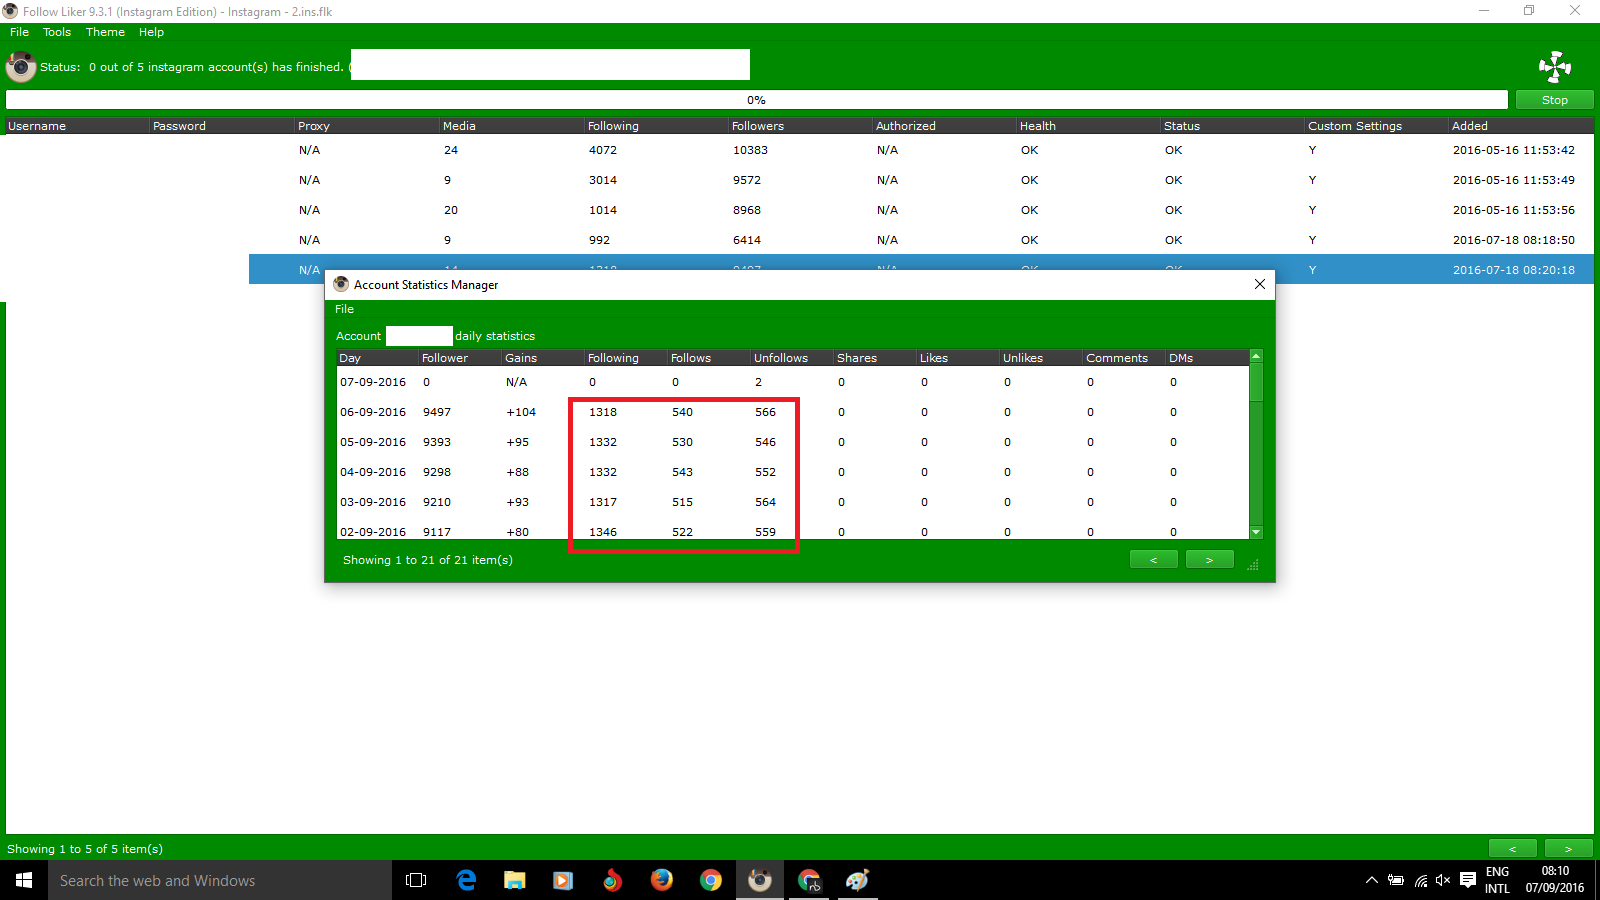The image size is (1600, 900).
Task: Show hidden system tray icons
Action: pos(1371,880)
